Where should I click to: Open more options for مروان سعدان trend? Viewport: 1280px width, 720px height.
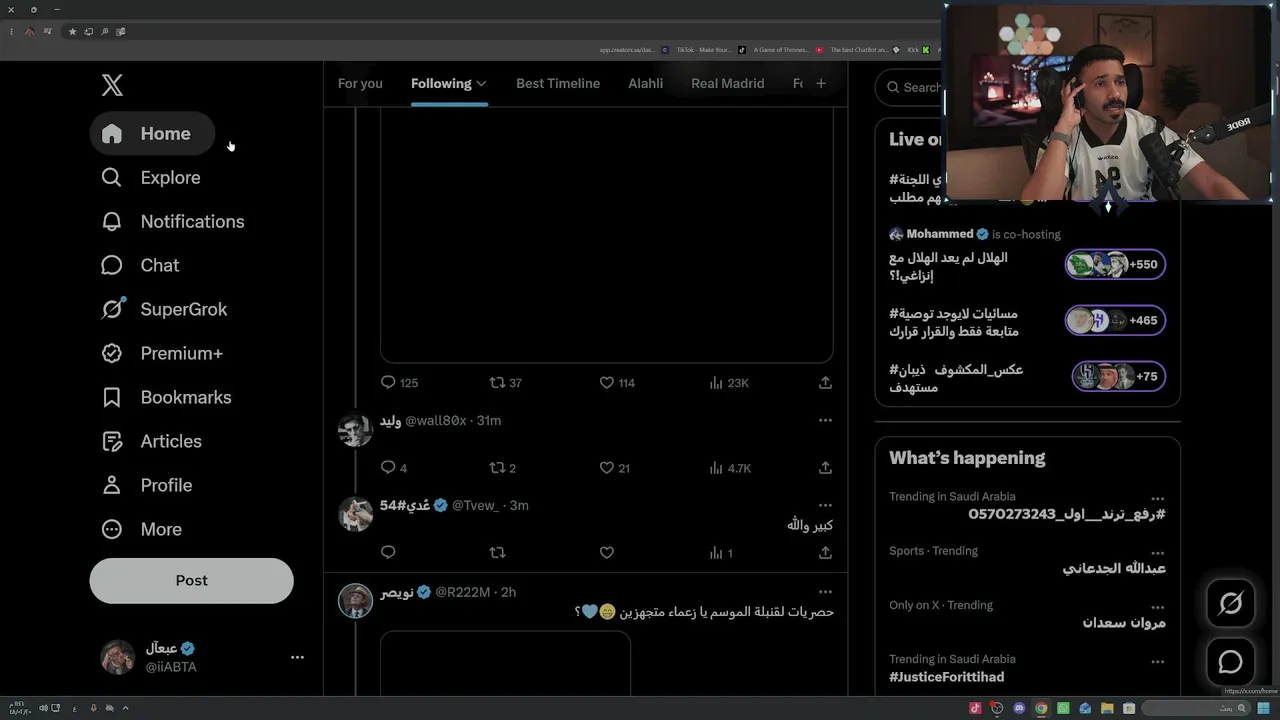[1157, 605]
